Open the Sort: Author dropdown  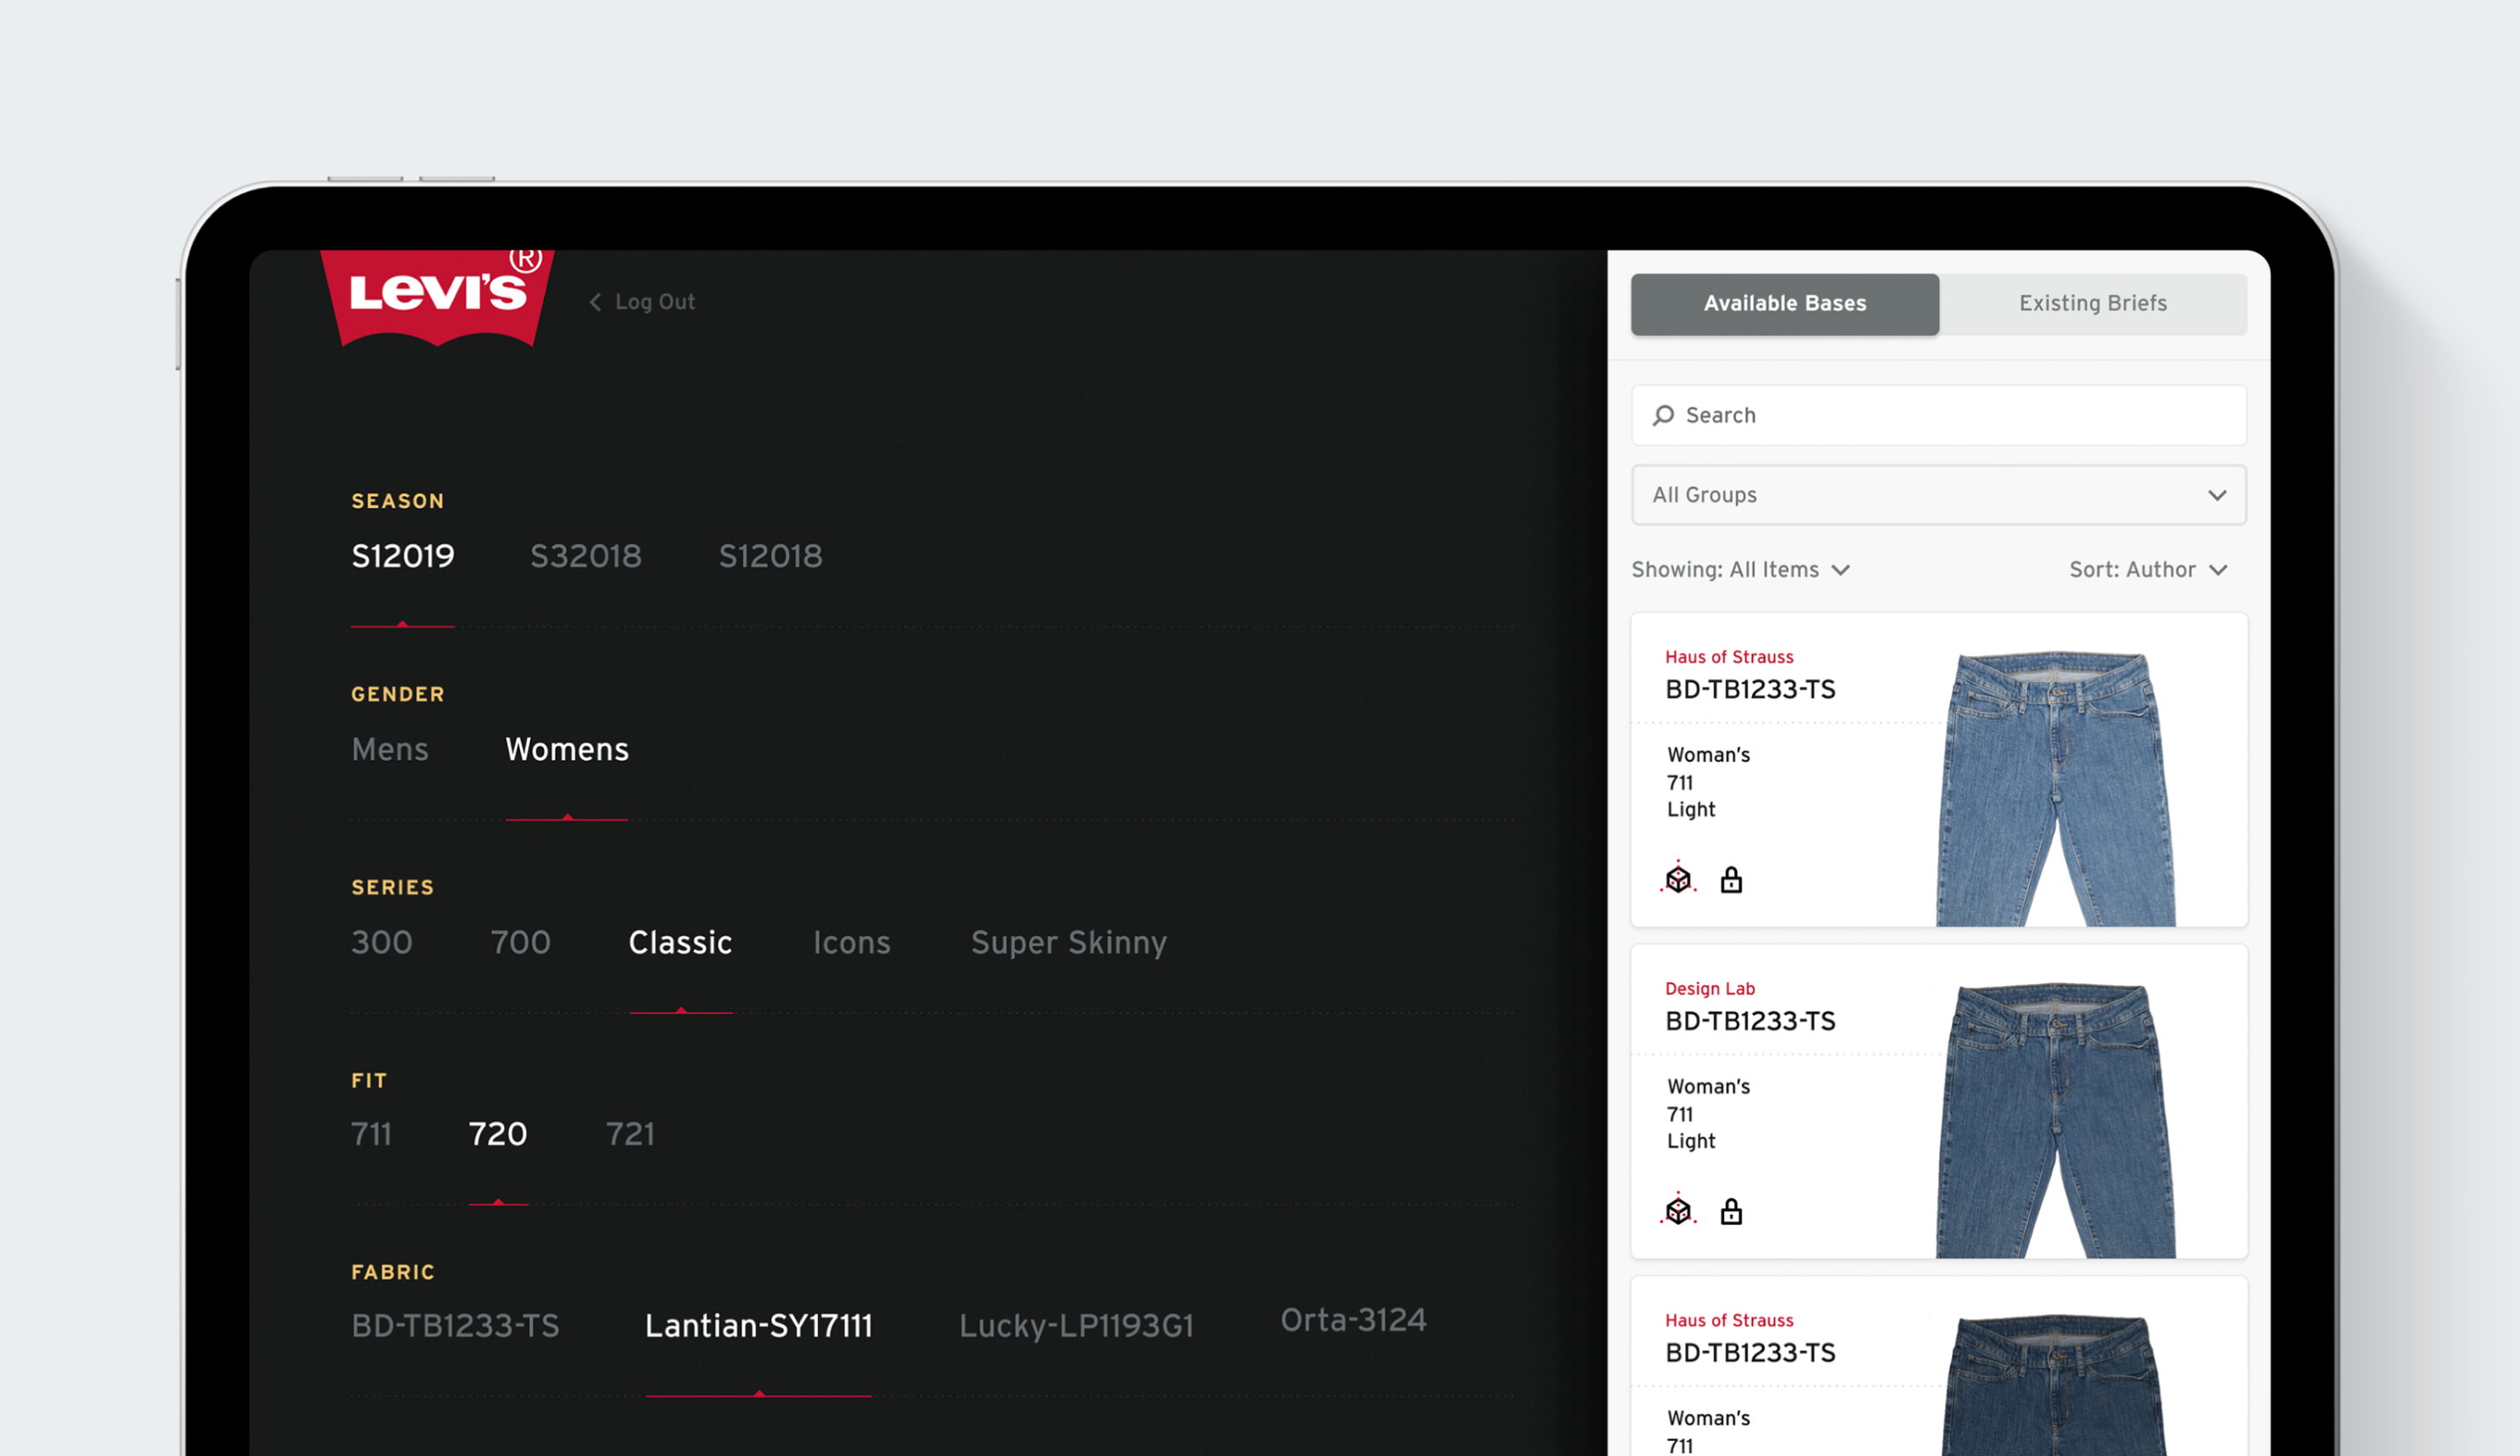[x=2147, y=570]
